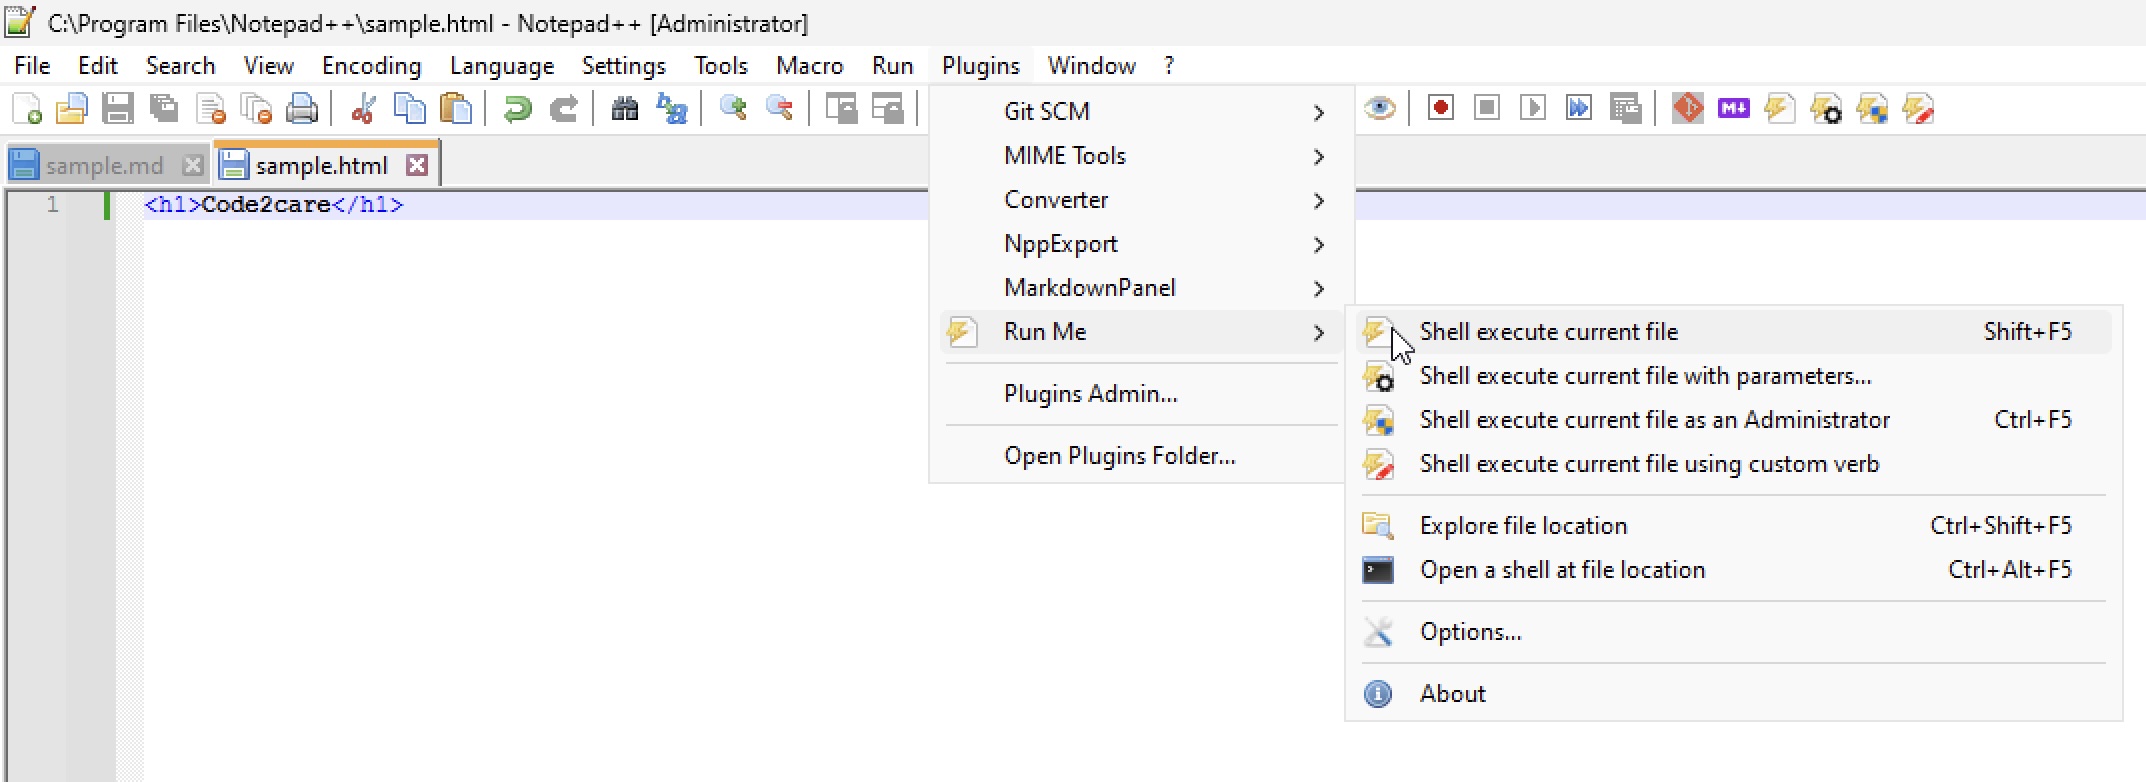Viewport: 2146px width, 782px height.
Task: Start macro recording with red record icon
Action: point(1441,108)
